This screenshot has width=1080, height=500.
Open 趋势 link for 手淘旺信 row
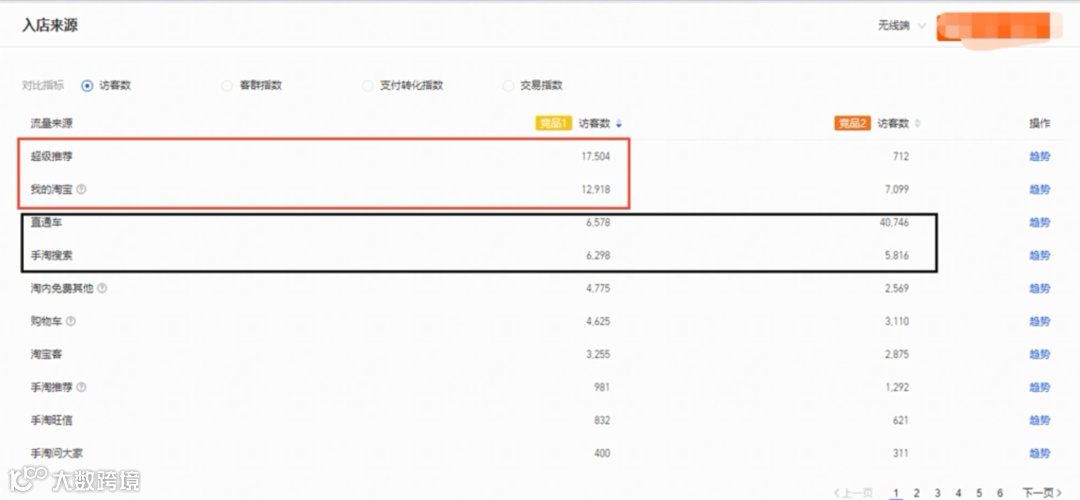click(1039, 420)
